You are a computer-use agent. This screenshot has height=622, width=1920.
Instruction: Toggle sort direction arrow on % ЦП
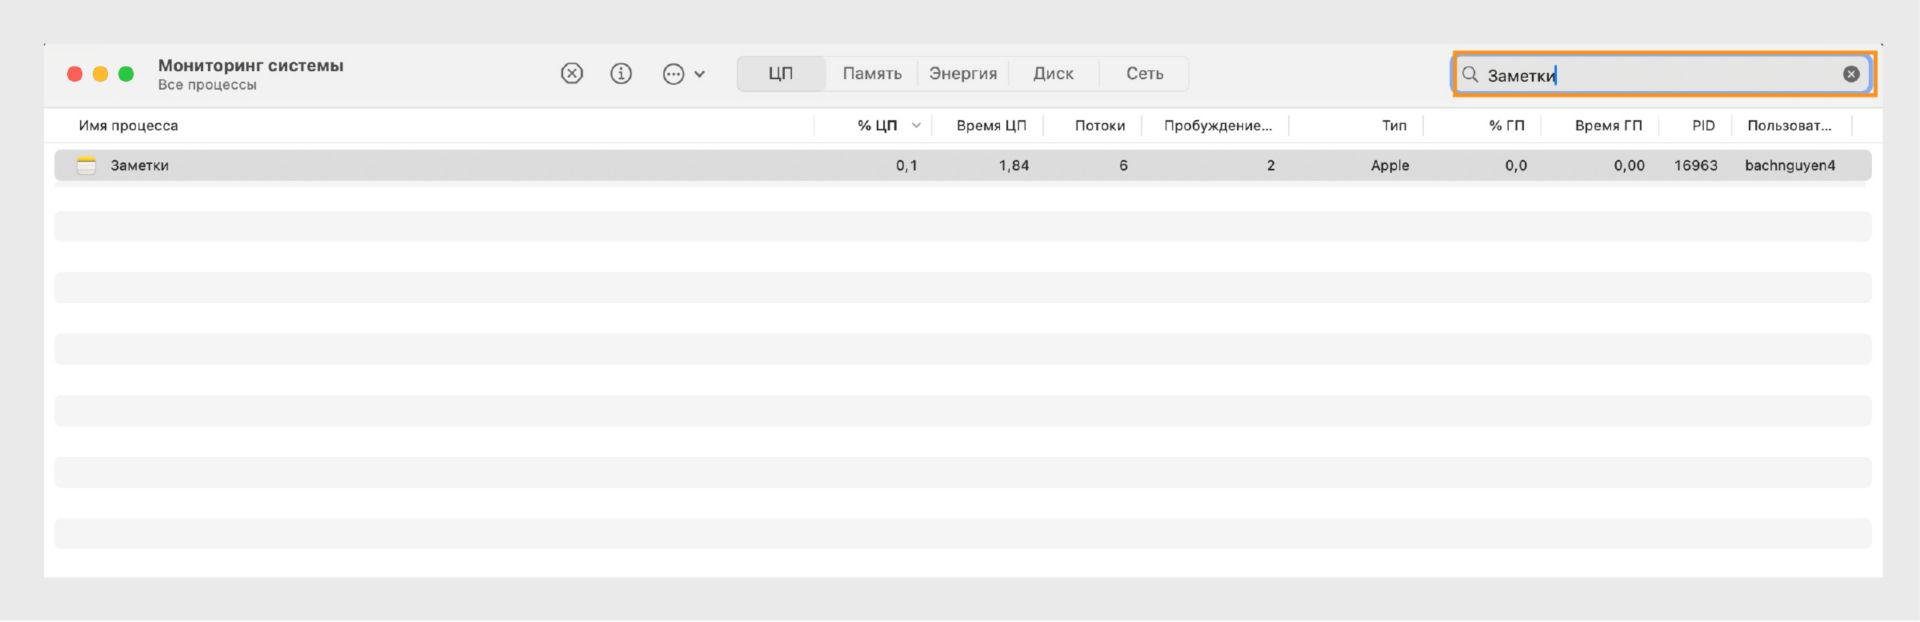[x=916, y=126]
